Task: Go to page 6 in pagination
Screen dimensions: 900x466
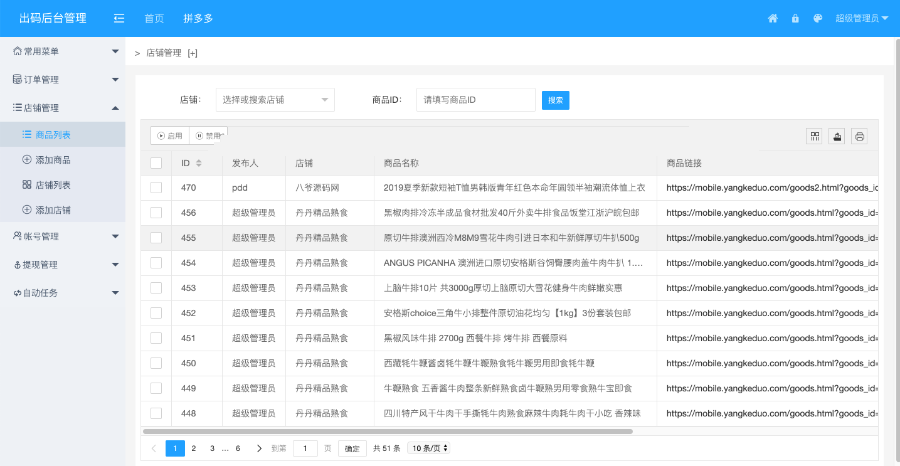Action: tap(238, 448)
